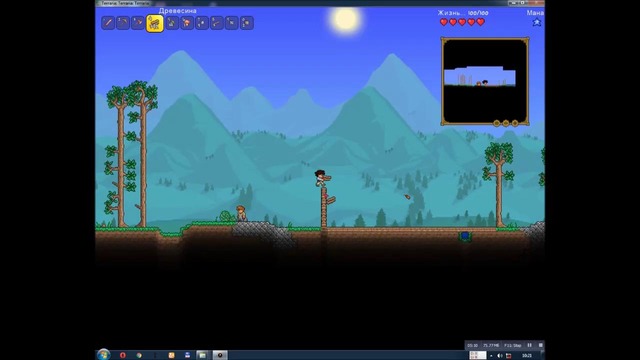Click the orange taskbar application icon
This screenshot has width=640, height=360.
(x=171, y=355)
